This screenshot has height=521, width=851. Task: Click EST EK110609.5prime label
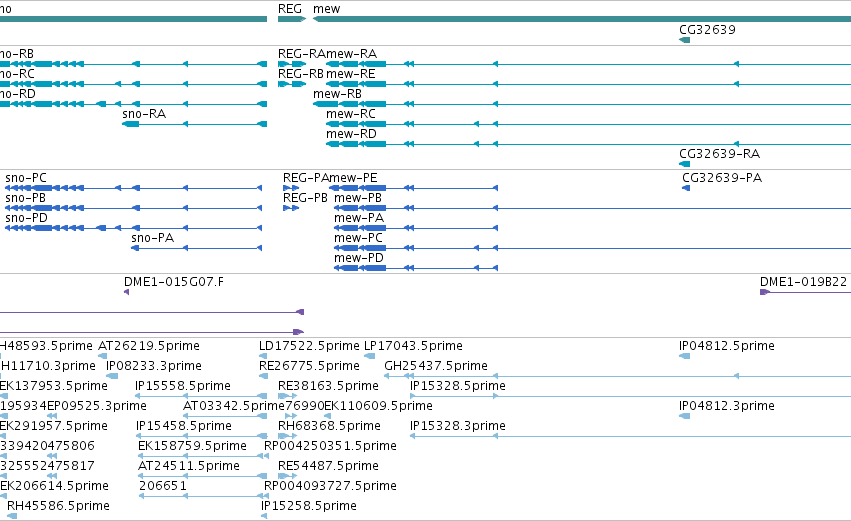coord(378,406)
